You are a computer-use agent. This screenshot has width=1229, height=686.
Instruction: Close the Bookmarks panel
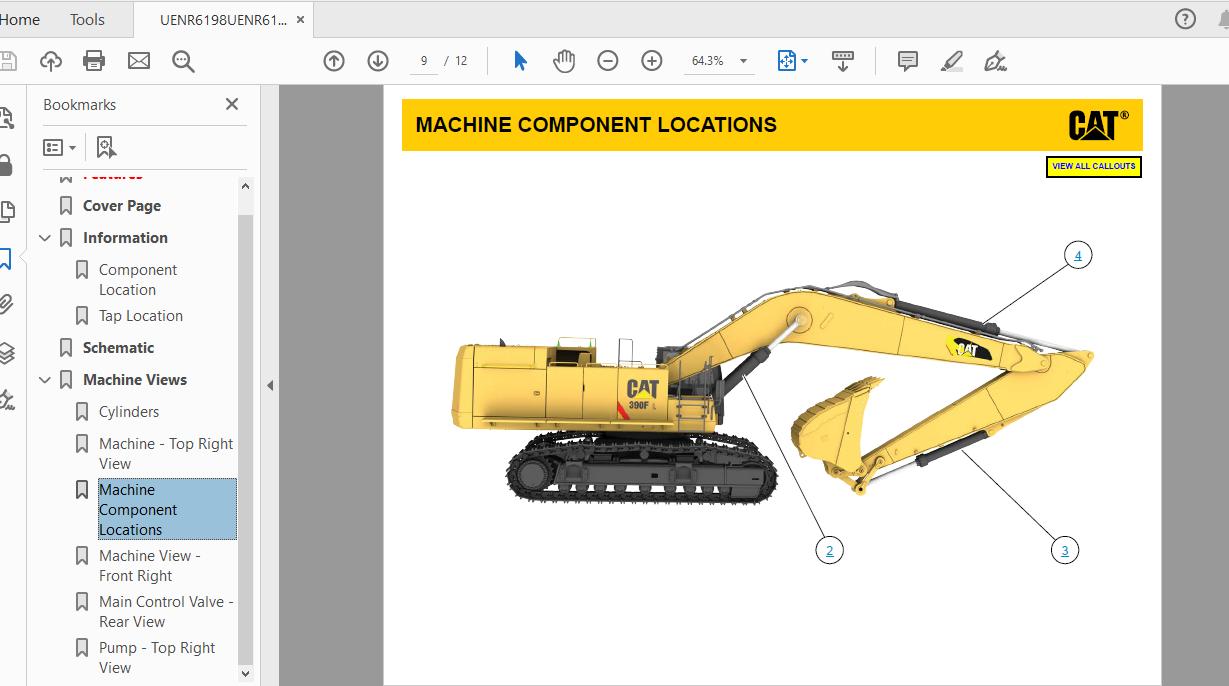coord(232,104)
